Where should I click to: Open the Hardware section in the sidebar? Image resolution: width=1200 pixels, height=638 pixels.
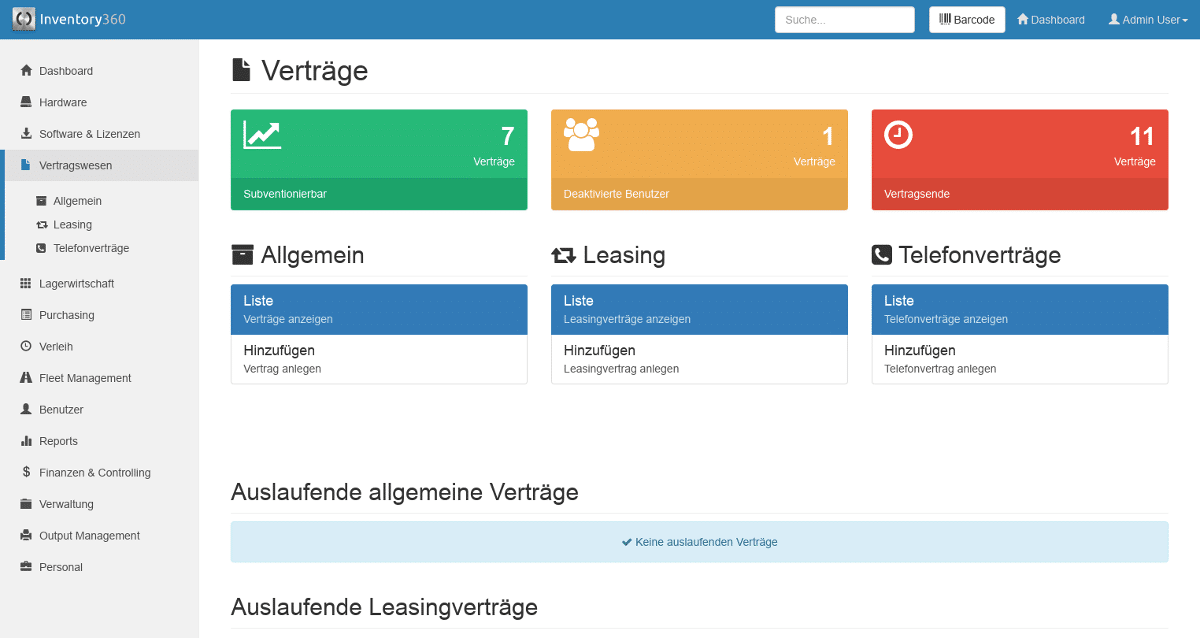(x=62, y=101)
